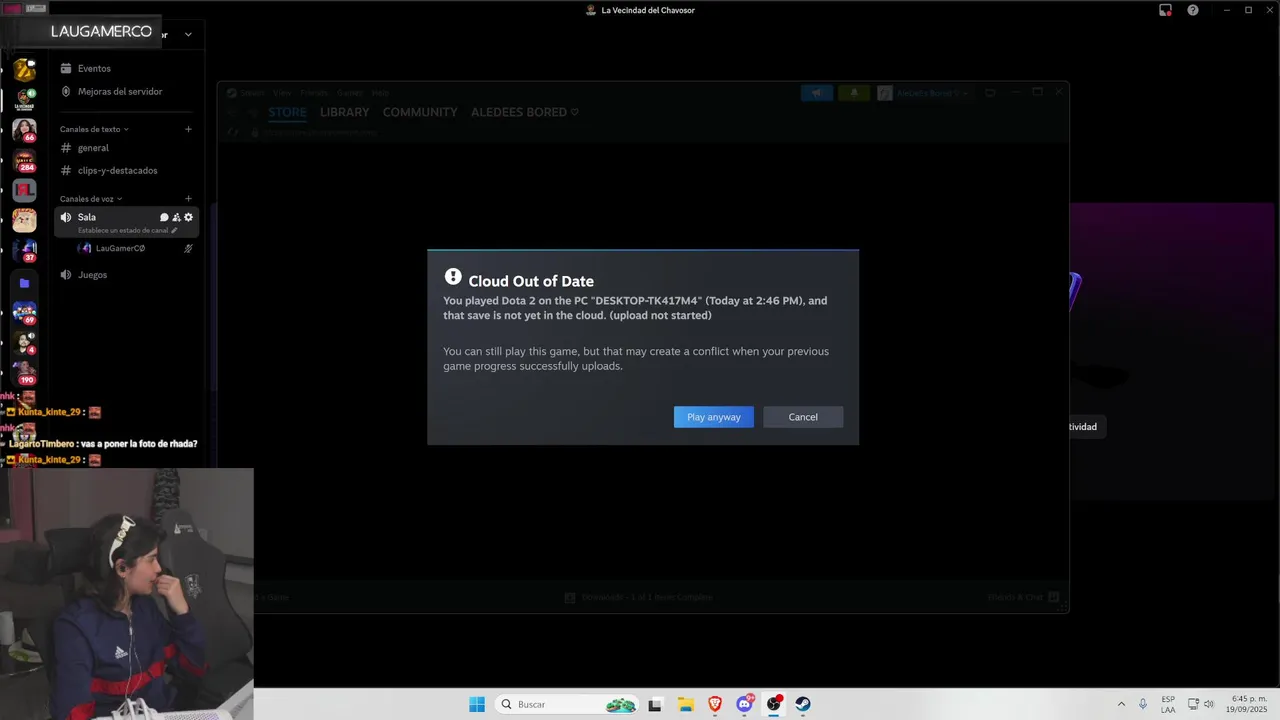Show hidden system tray icons
The width and height of the screenshot is (1280, 720).
click(x=1121, y=704)
